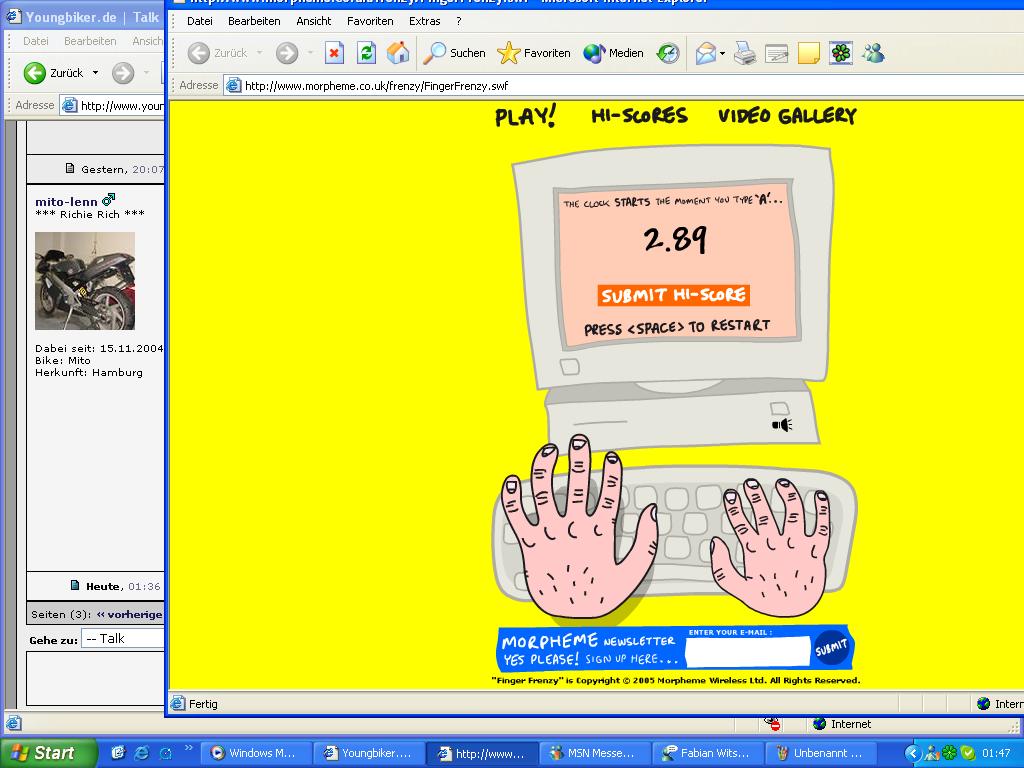The height and width of the screenshot is (768, 1024).
Task: Toggle the speaker sound icon on the game computer
Action: click(782, 425)
